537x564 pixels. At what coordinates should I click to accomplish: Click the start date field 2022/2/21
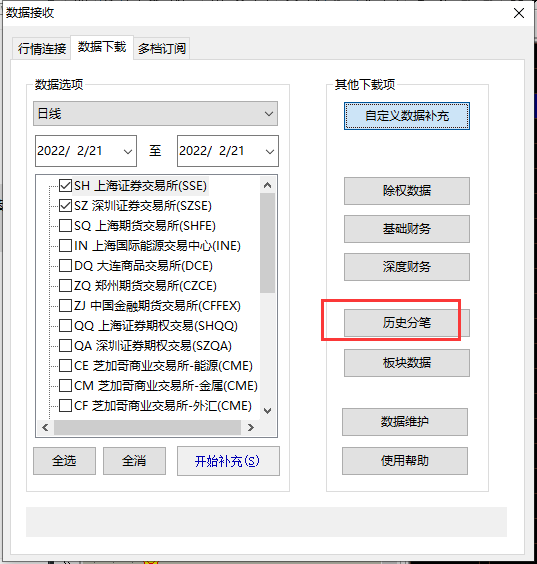pyautogui.click(x=86, y=151)
